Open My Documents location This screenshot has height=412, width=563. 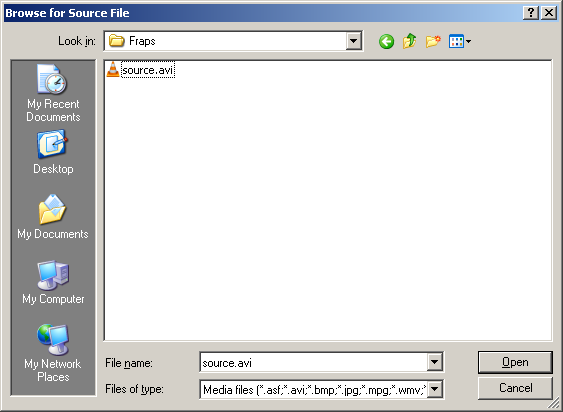pos(53,217)
